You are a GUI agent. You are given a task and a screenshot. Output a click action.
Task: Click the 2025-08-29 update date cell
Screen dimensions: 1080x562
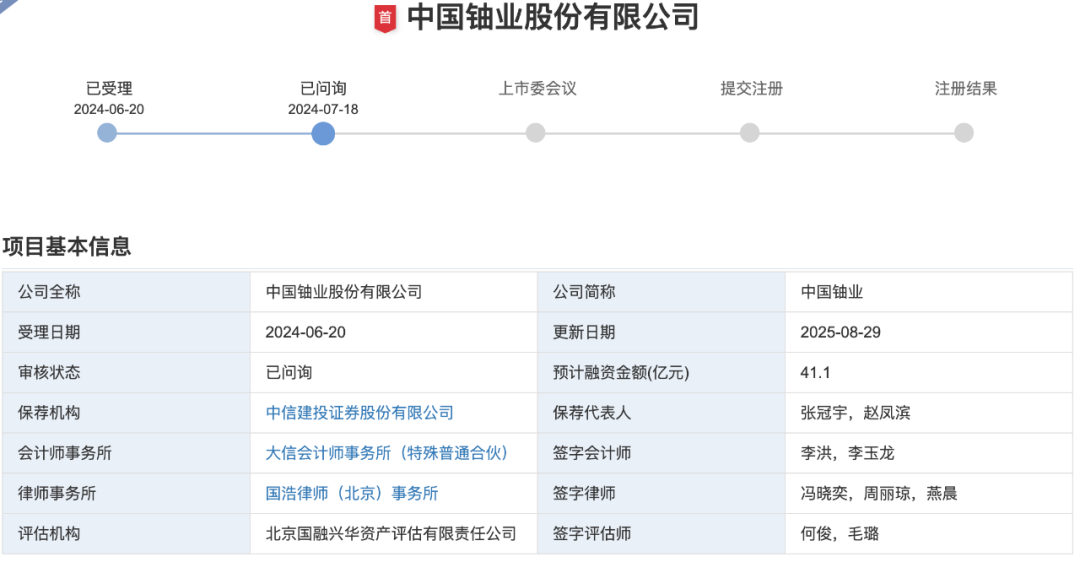929,332
